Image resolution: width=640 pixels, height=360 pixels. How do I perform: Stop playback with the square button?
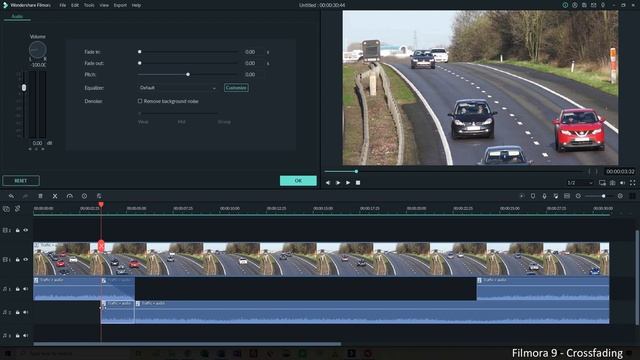coord(358,183)
